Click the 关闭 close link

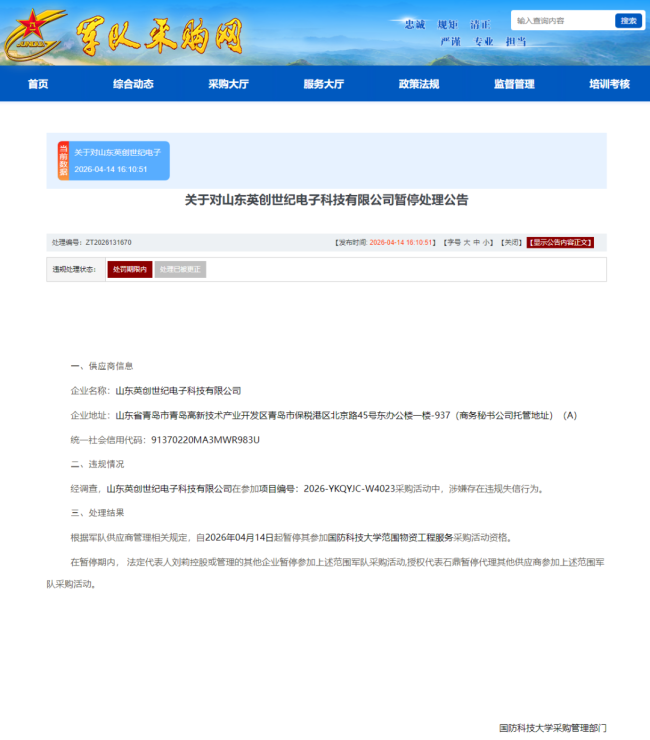(511, 243)
